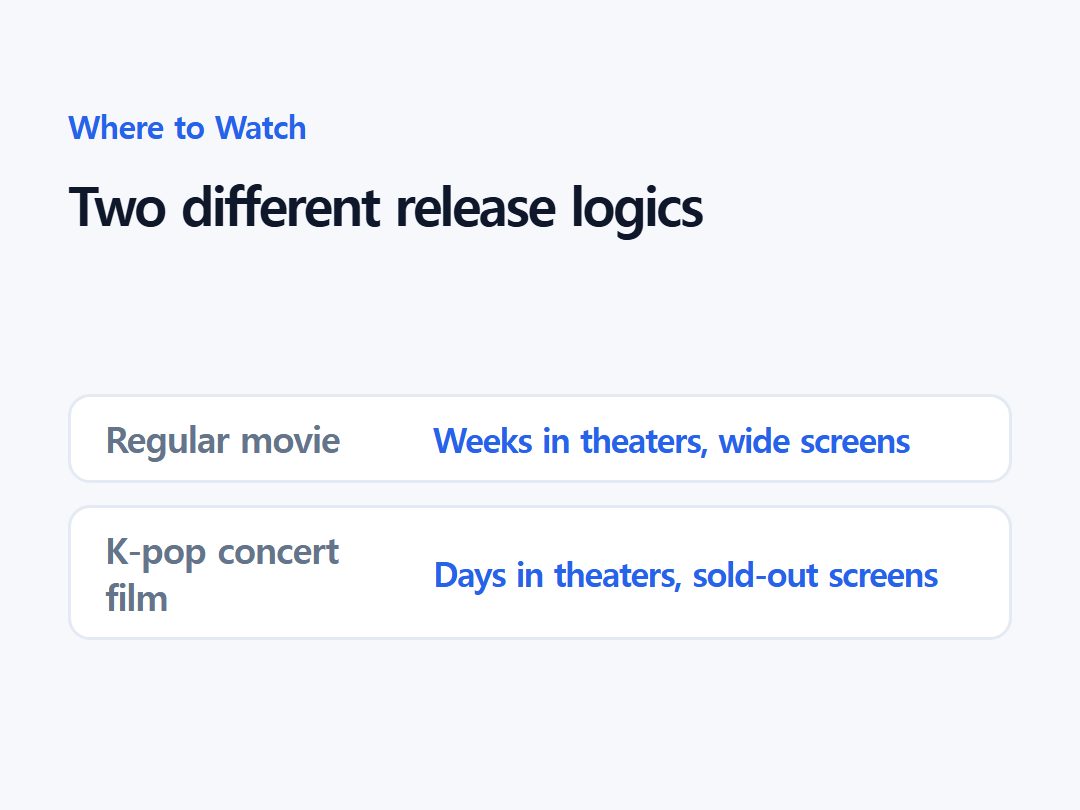Select 'Weeks in theaters, wide screens' text
The image size is (1080, 810).
672,441
